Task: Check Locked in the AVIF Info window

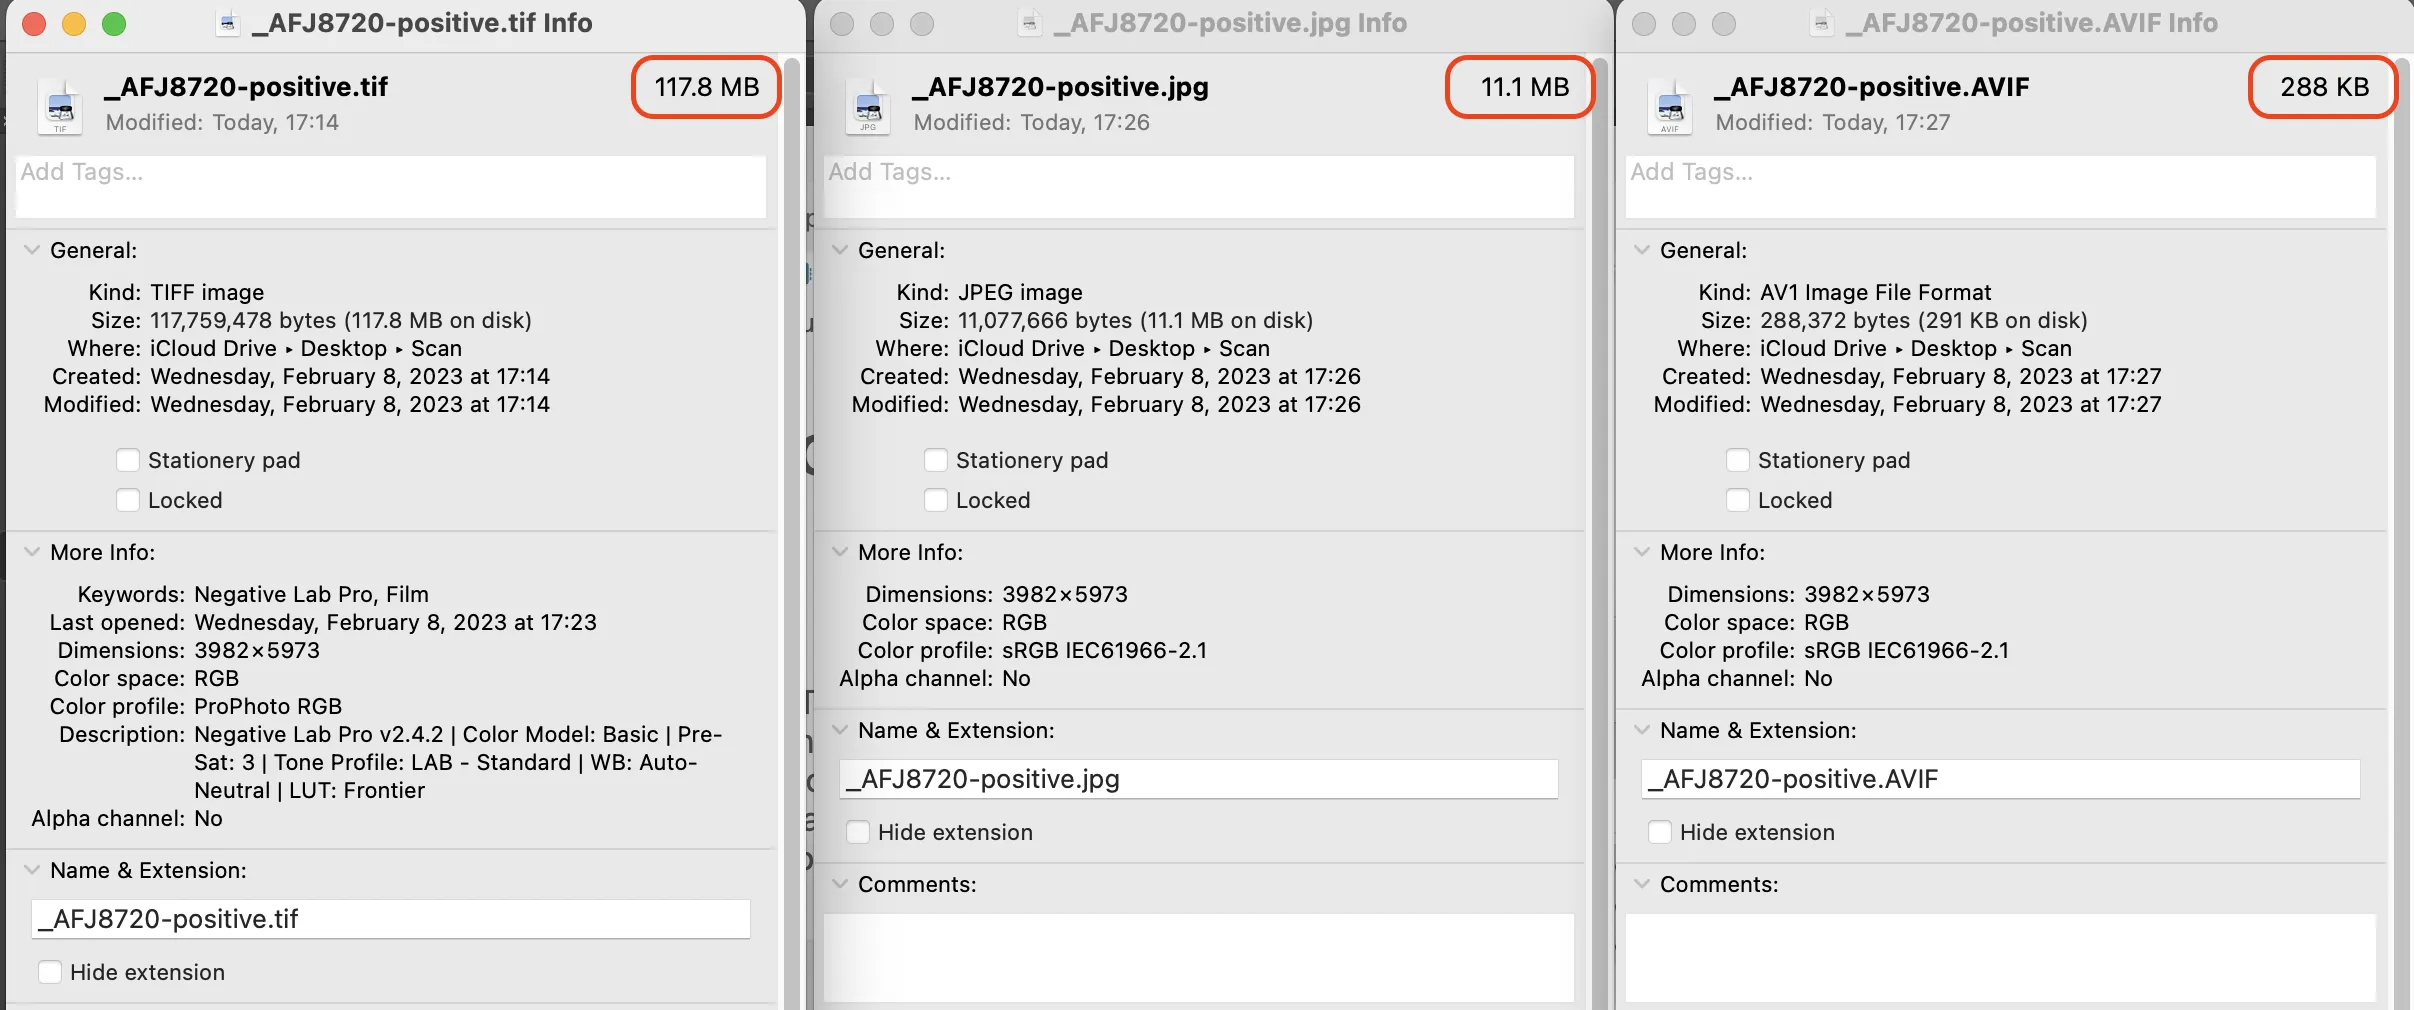Action: click(1738, 500)
